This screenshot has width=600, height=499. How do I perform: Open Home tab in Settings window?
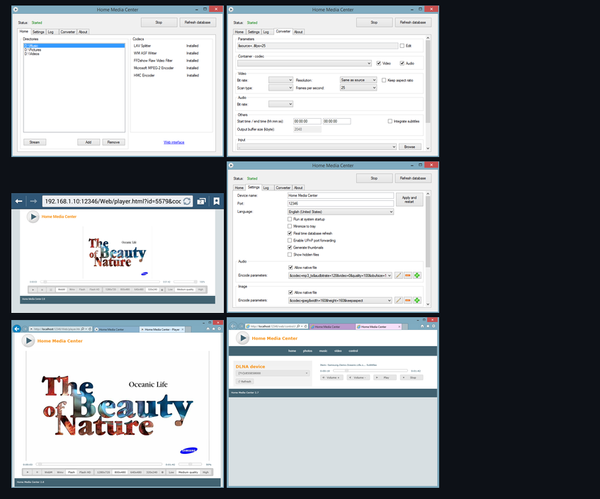(x=239, y=188)
